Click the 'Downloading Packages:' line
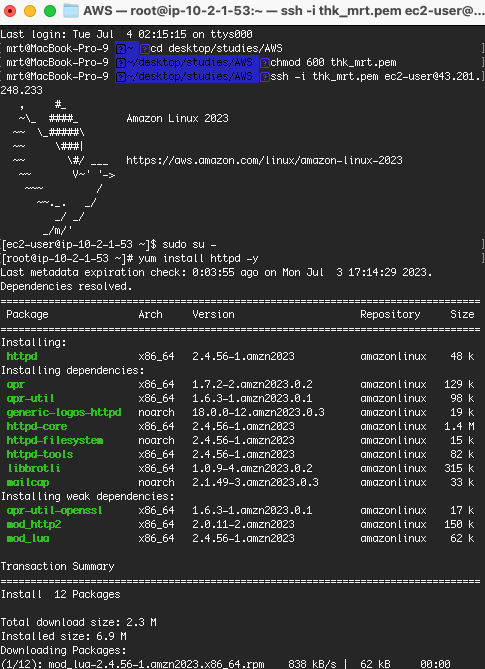The image size is (485, 669). coord(64,651)
